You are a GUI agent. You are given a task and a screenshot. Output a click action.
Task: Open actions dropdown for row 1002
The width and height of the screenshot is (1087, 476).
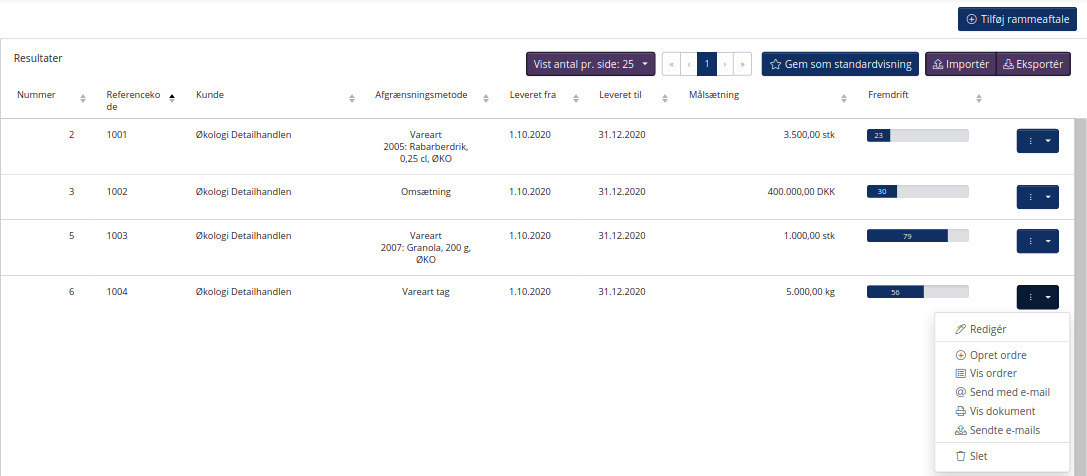point(1037,197)
